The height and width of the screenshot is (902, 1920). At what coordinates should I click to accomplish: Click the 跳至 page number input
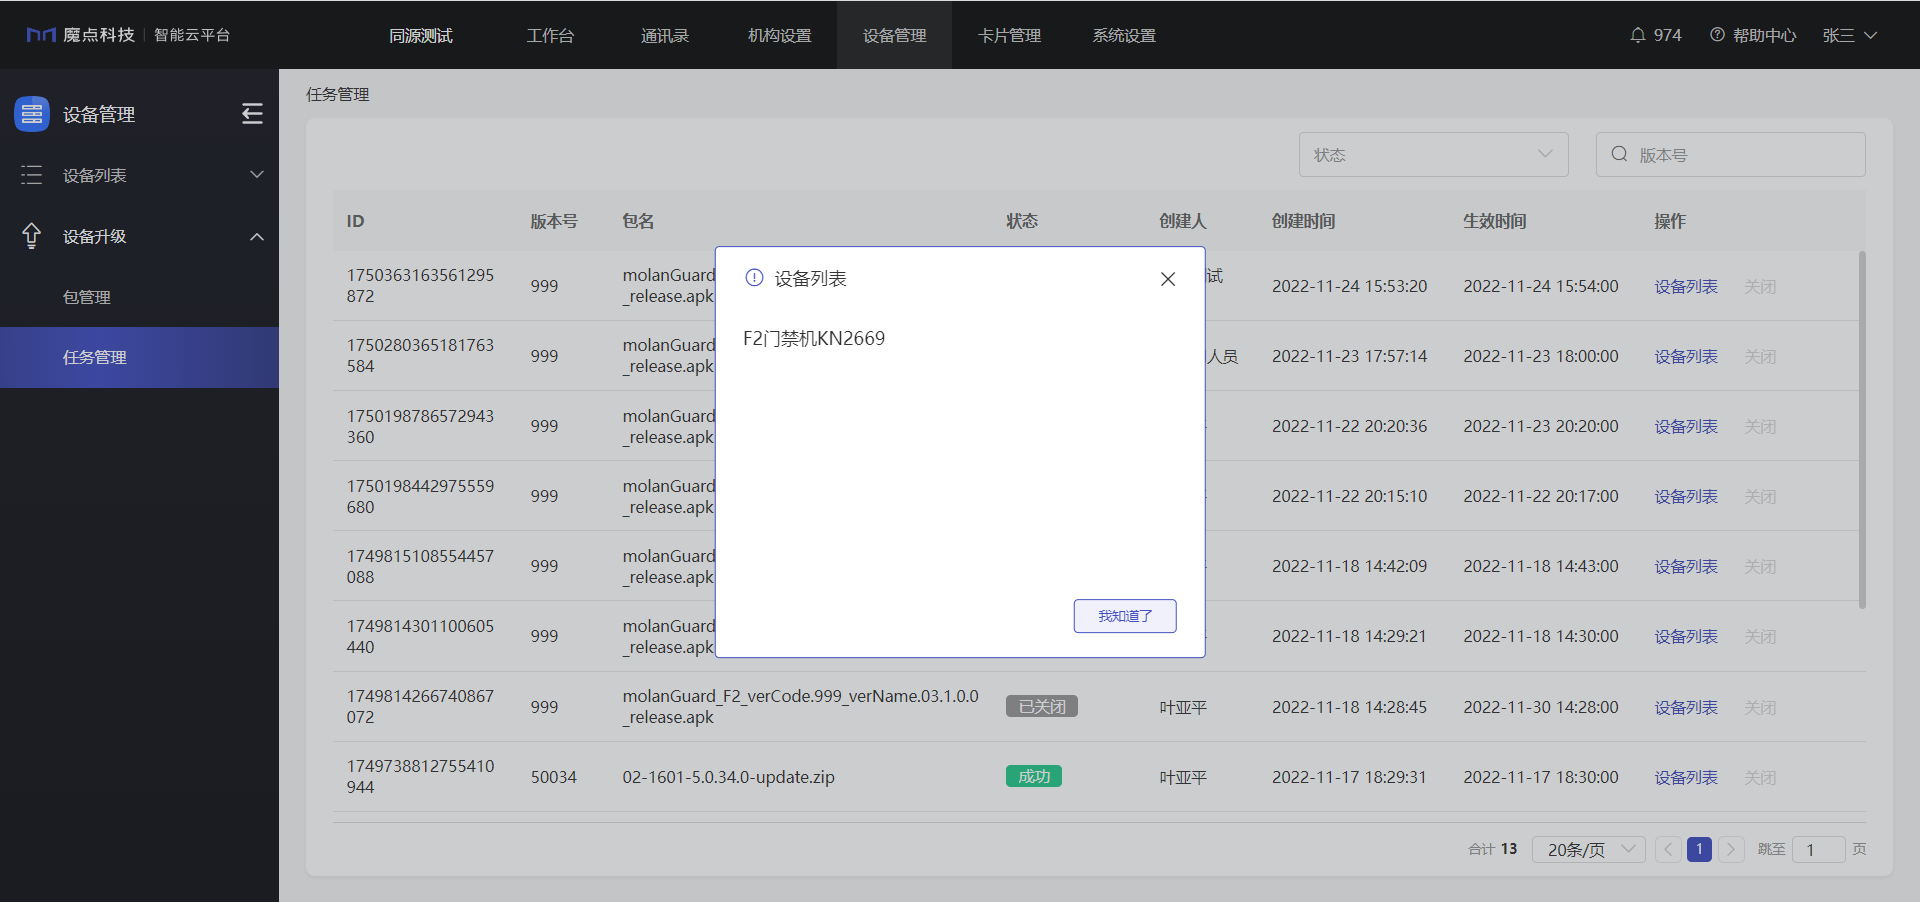[x=1818, y=849]
